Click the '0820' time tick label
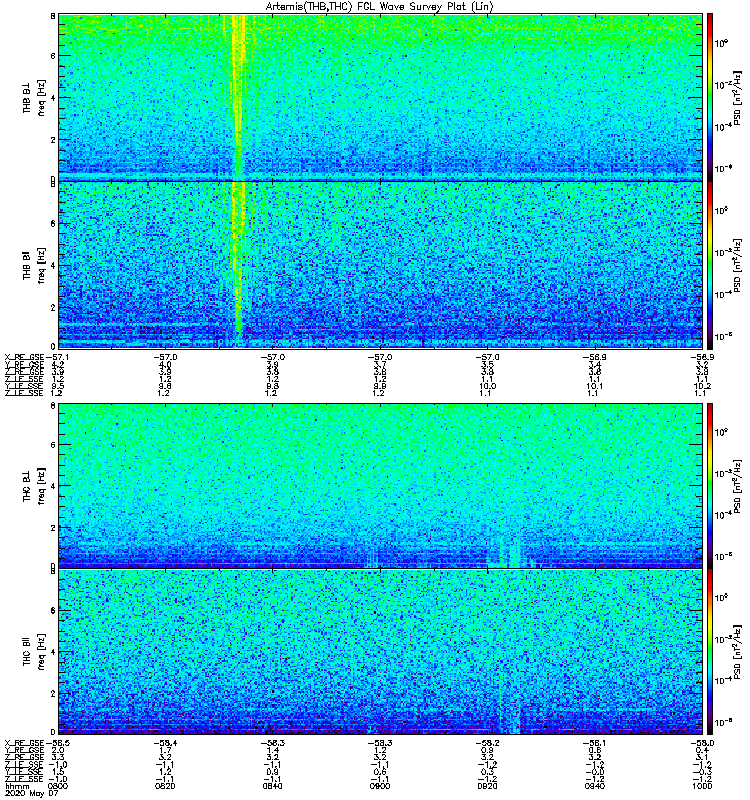The height and width of the screenshot is (800, 750). [165, 786]
